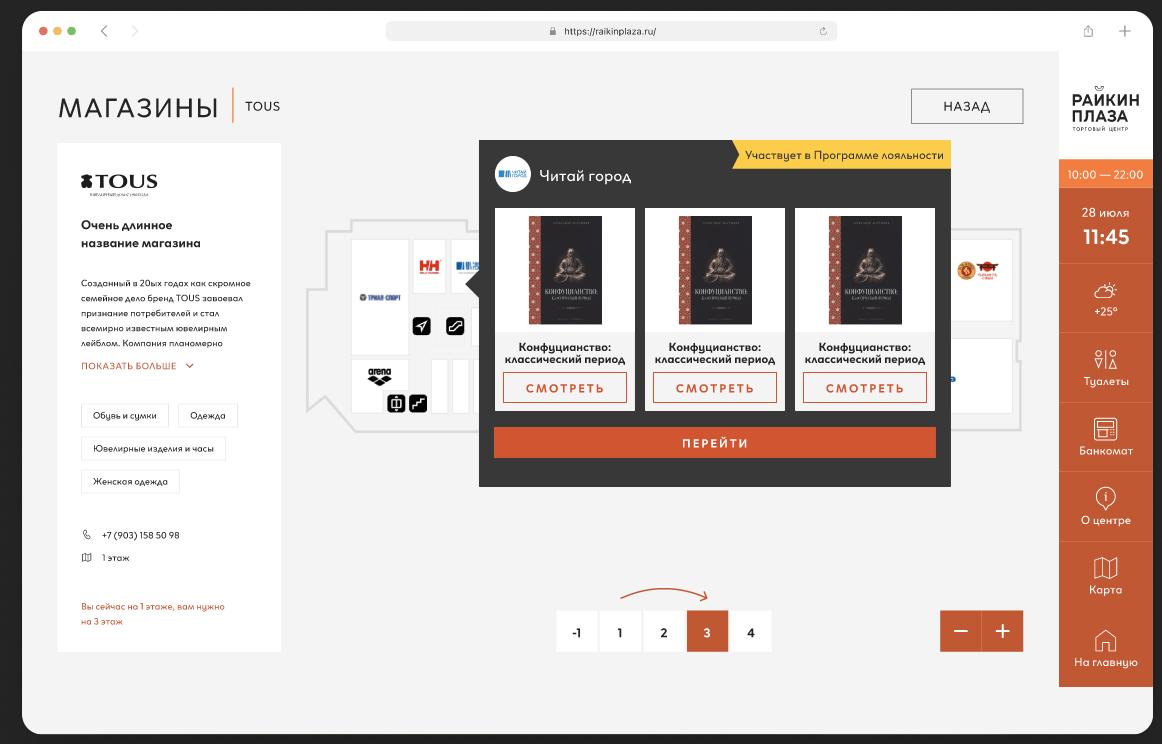1162x744 pixels.
Task: Go to На главную home page
Action: pyautogui.click(x=1105, y=648)
